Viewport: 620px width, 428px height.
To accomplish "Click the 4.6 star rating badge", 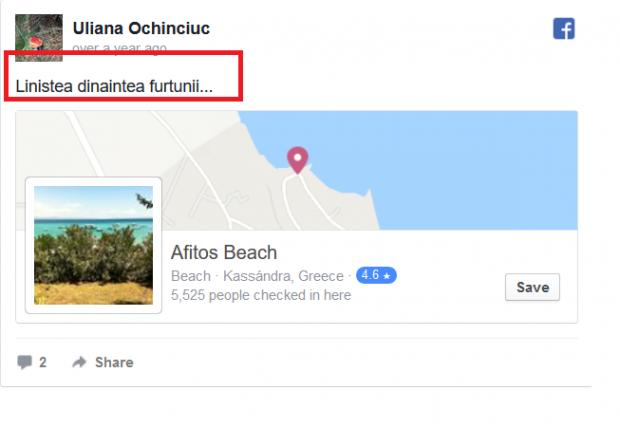I will [x=376, y=275].
